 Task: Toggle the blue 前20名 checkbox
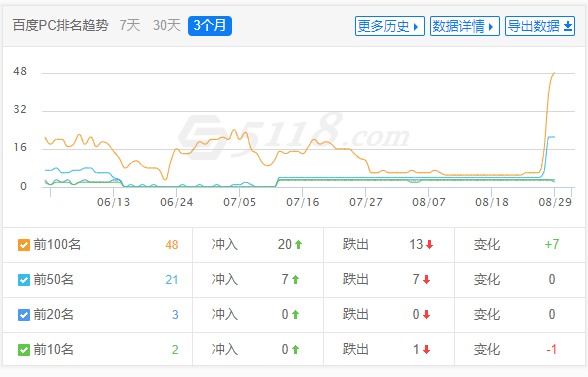(24, 315)
